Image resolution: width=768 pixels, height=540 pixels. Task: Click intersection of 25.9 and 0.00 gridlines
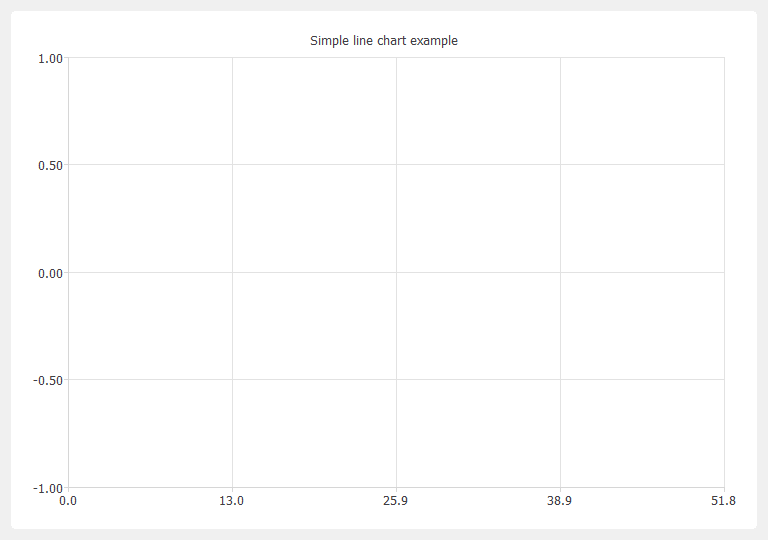[x=396, y=272]
